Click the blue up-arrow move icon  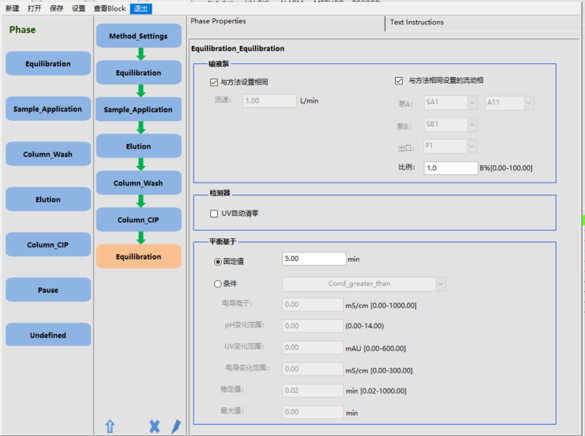(110, 426)
